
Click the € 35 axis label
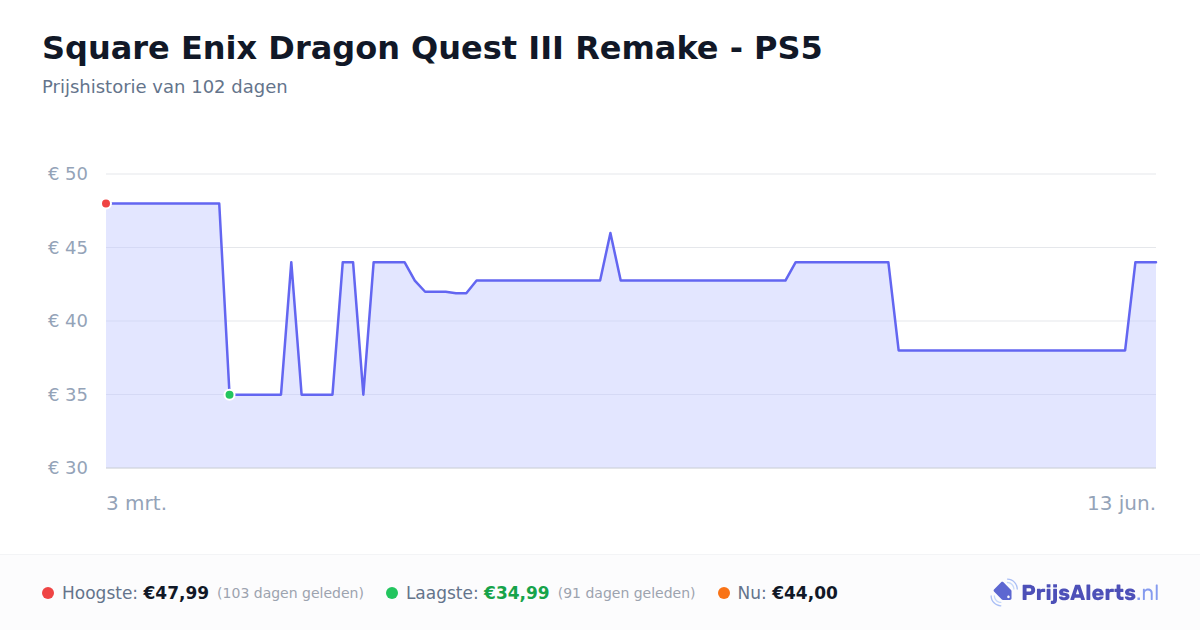pyautogui.click(x=68, y=395)
